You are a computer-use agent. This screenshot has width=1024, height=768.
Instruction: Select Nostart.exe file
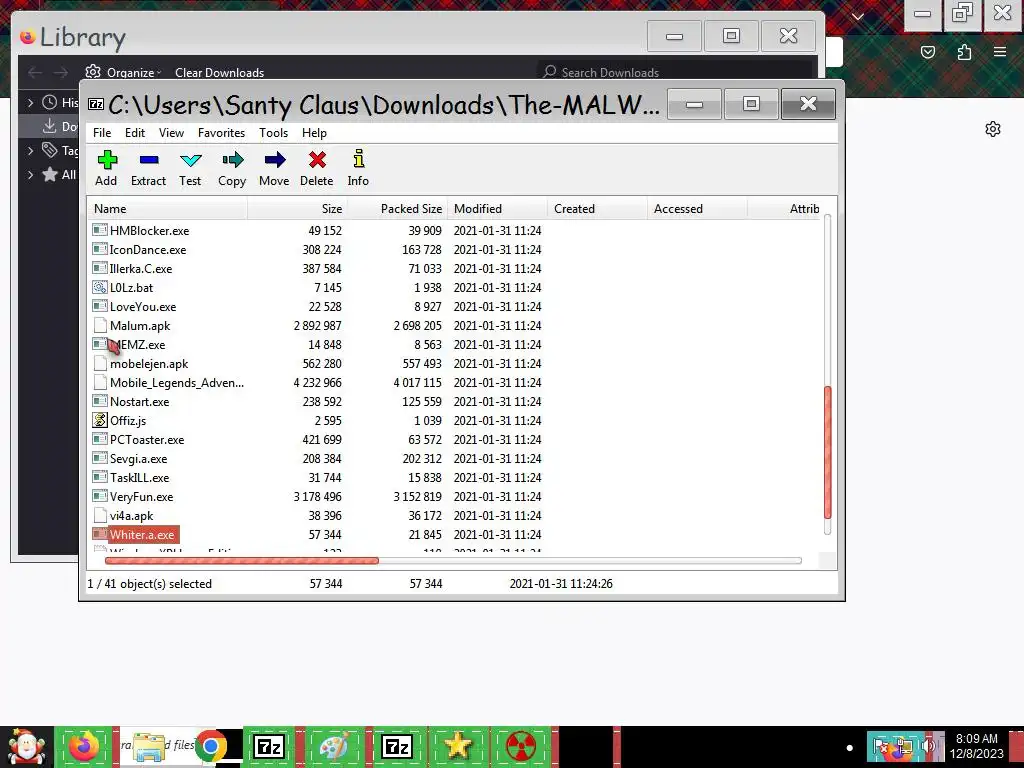(140, 402)
